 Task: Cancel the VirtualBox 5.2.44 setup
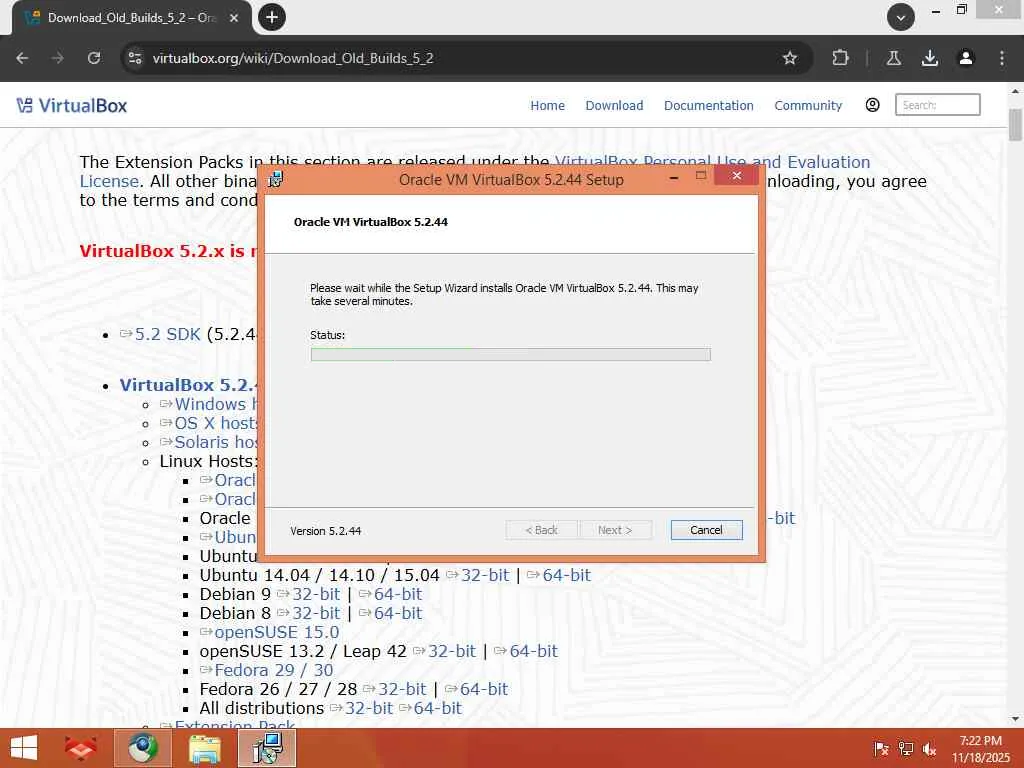[706, 530]
